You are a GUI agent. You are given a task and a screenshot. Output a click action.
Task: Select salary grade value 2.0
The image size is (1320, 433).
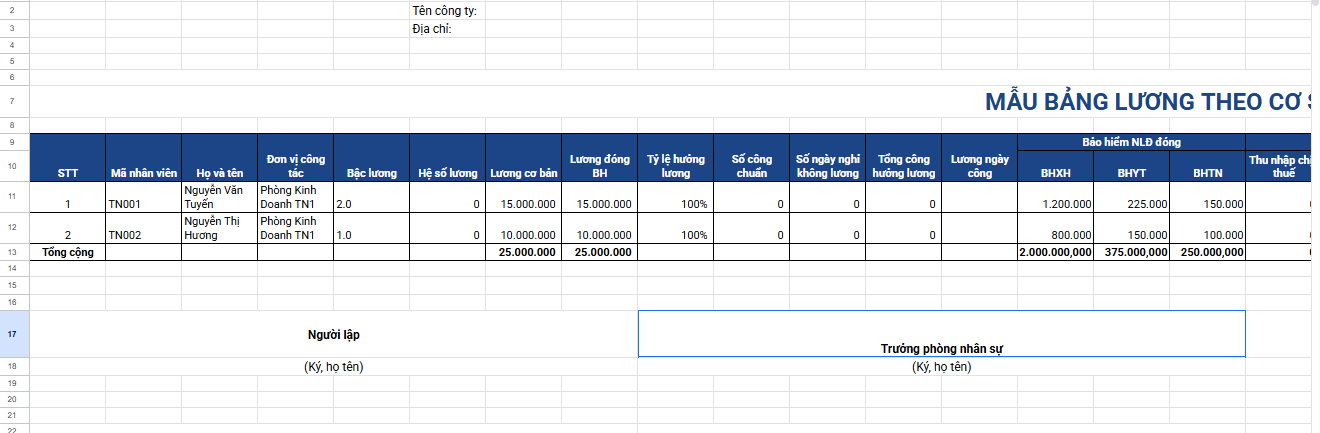click(372, 197)
